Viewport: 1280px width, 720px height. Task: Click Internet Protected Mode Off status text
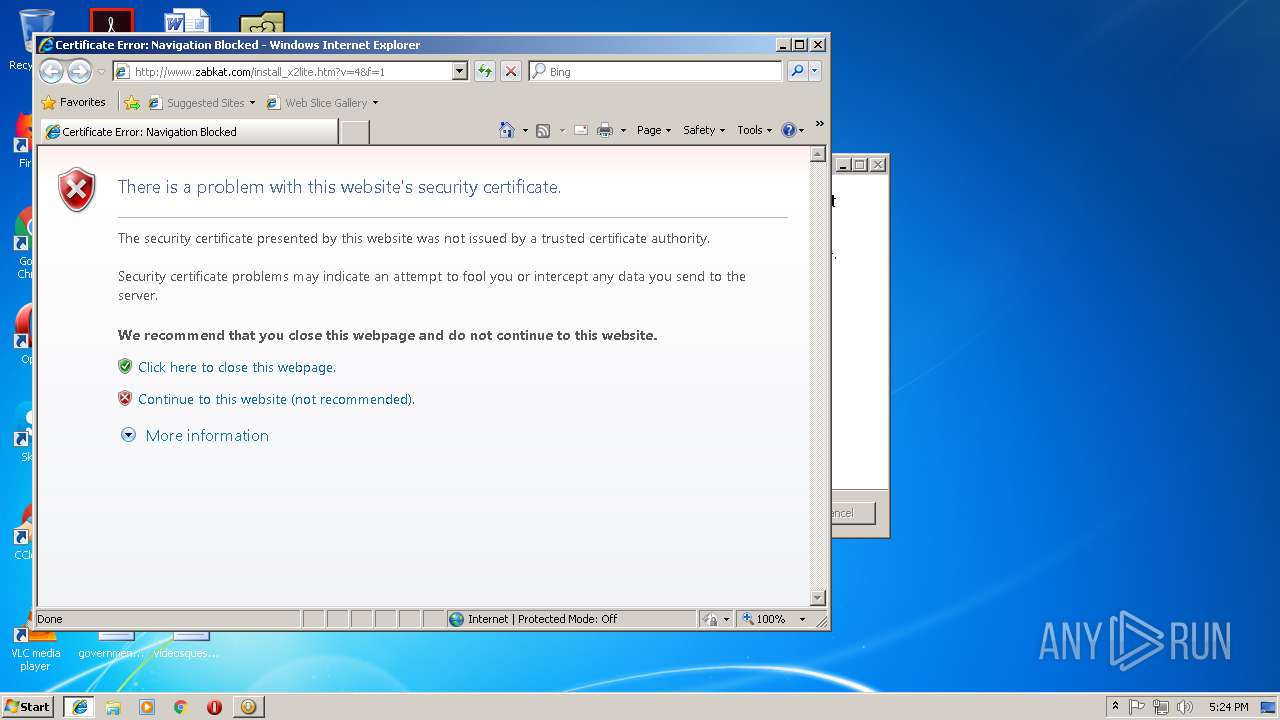tap(542, 619)
